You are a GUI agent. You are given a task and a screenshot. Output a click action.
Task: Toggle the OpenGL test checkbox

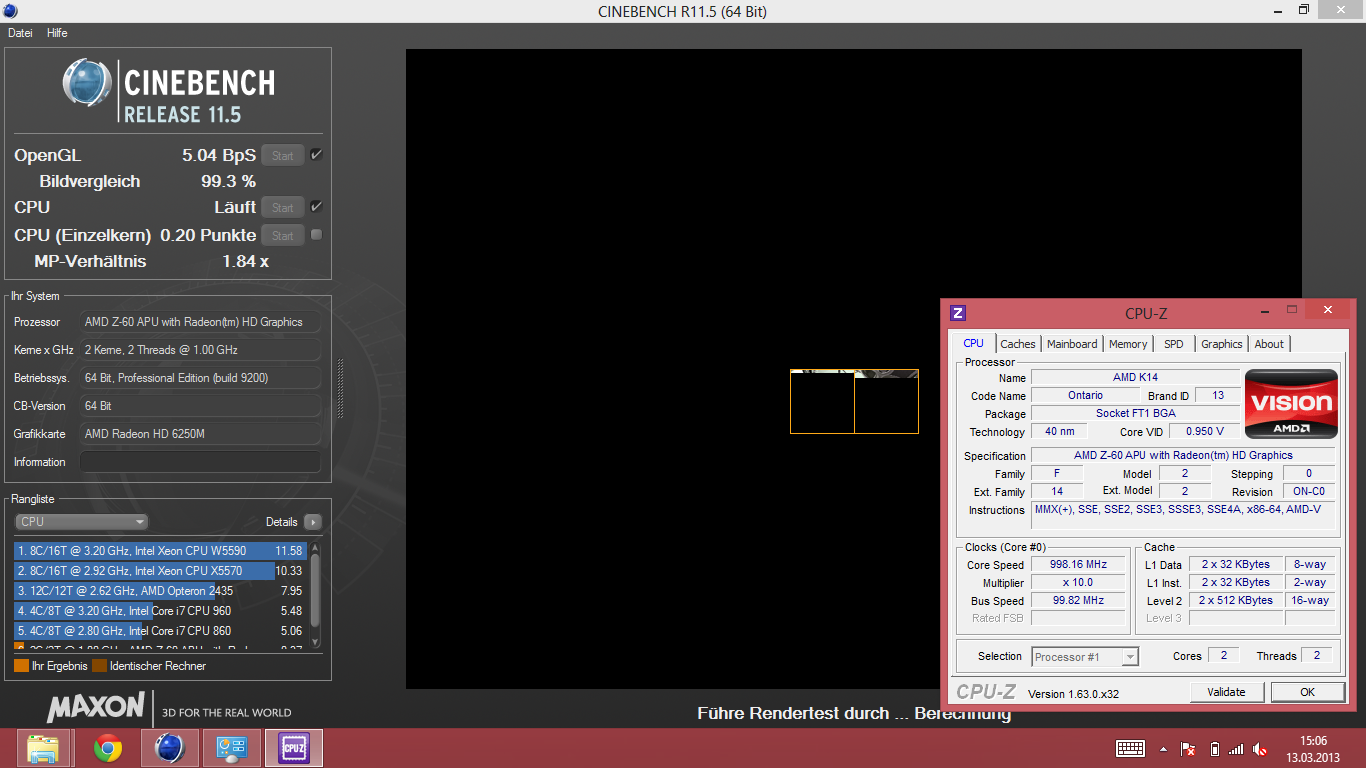(316, 154)
